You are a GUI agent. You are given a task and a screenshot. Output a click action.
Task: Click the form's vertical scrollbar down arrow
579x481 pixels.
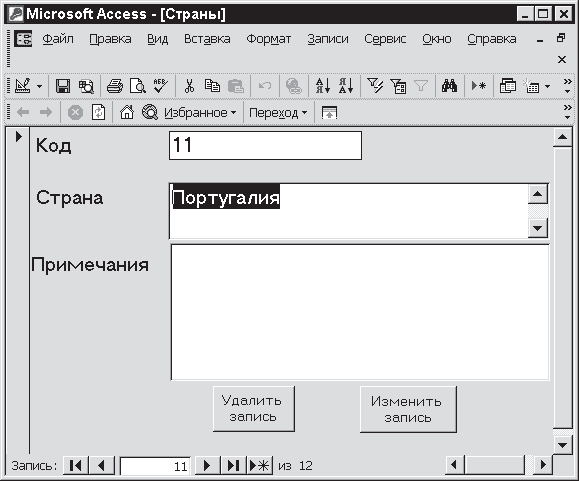562,445
